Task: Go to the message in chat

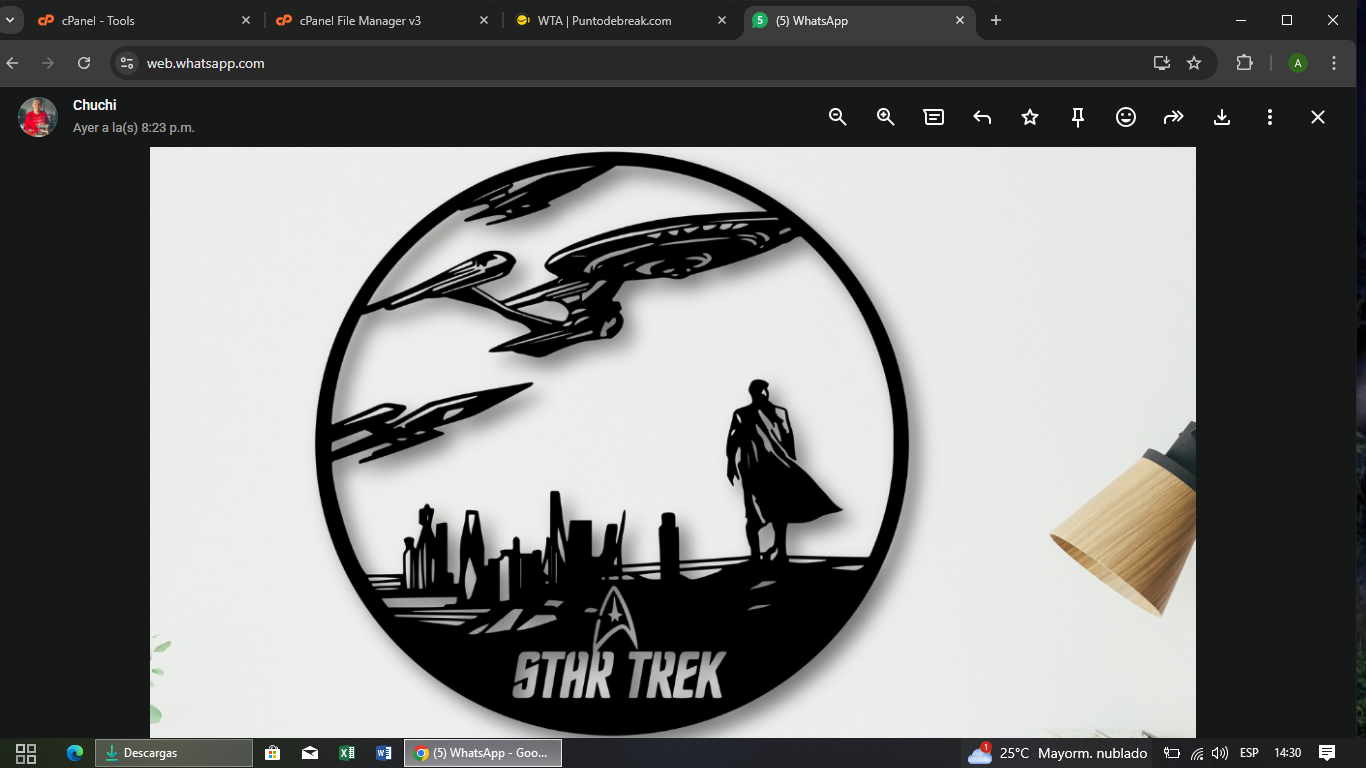Action: [934, 117]
